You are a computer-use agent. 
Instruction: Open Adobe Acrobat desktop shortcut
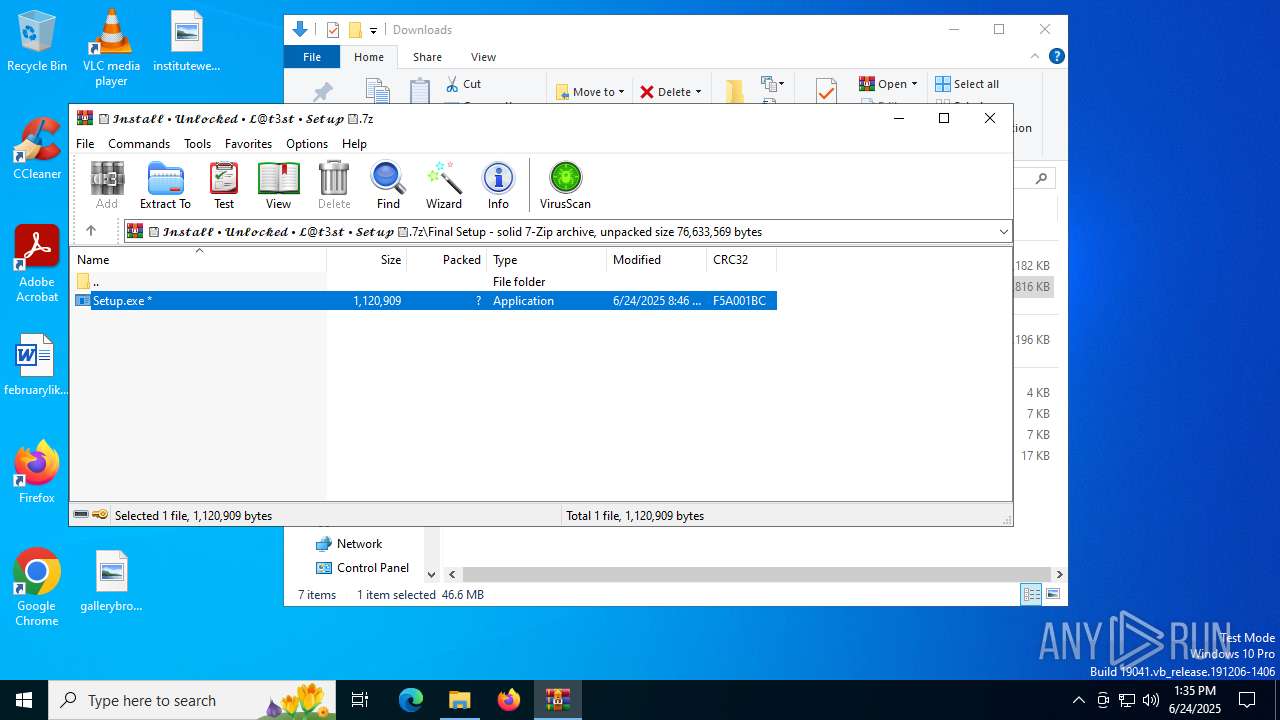37,264
